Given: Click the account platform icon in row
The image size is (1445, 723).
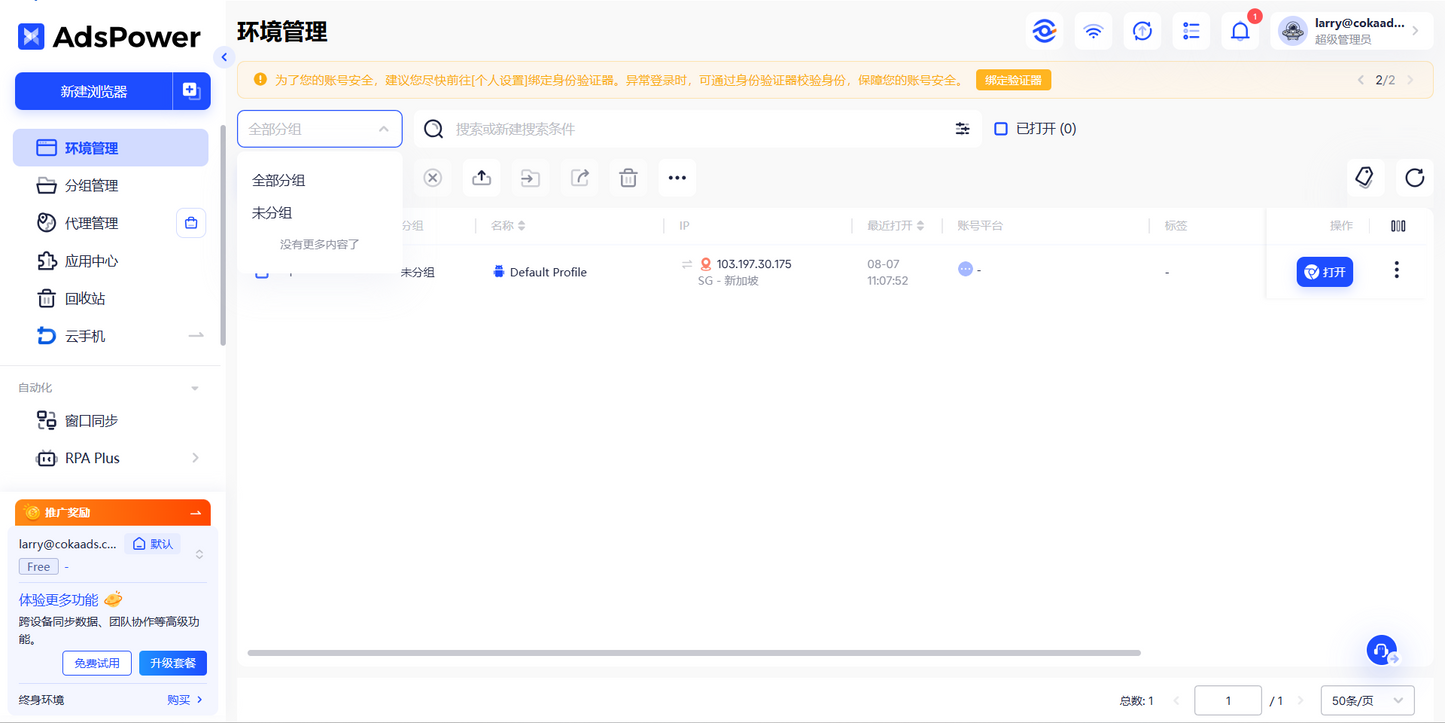Looking at the screenshot, I should (965, 269).
